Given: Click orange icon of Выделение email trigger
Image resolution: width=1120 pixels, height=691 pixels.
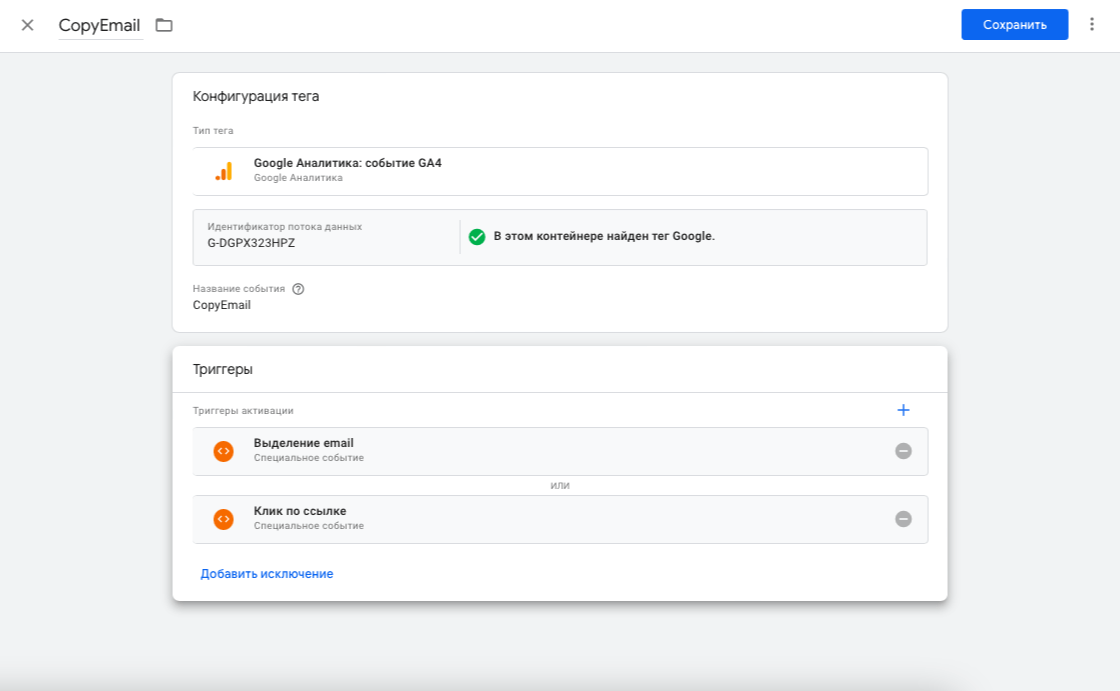Looking at the screenshot, I should 224,451.
